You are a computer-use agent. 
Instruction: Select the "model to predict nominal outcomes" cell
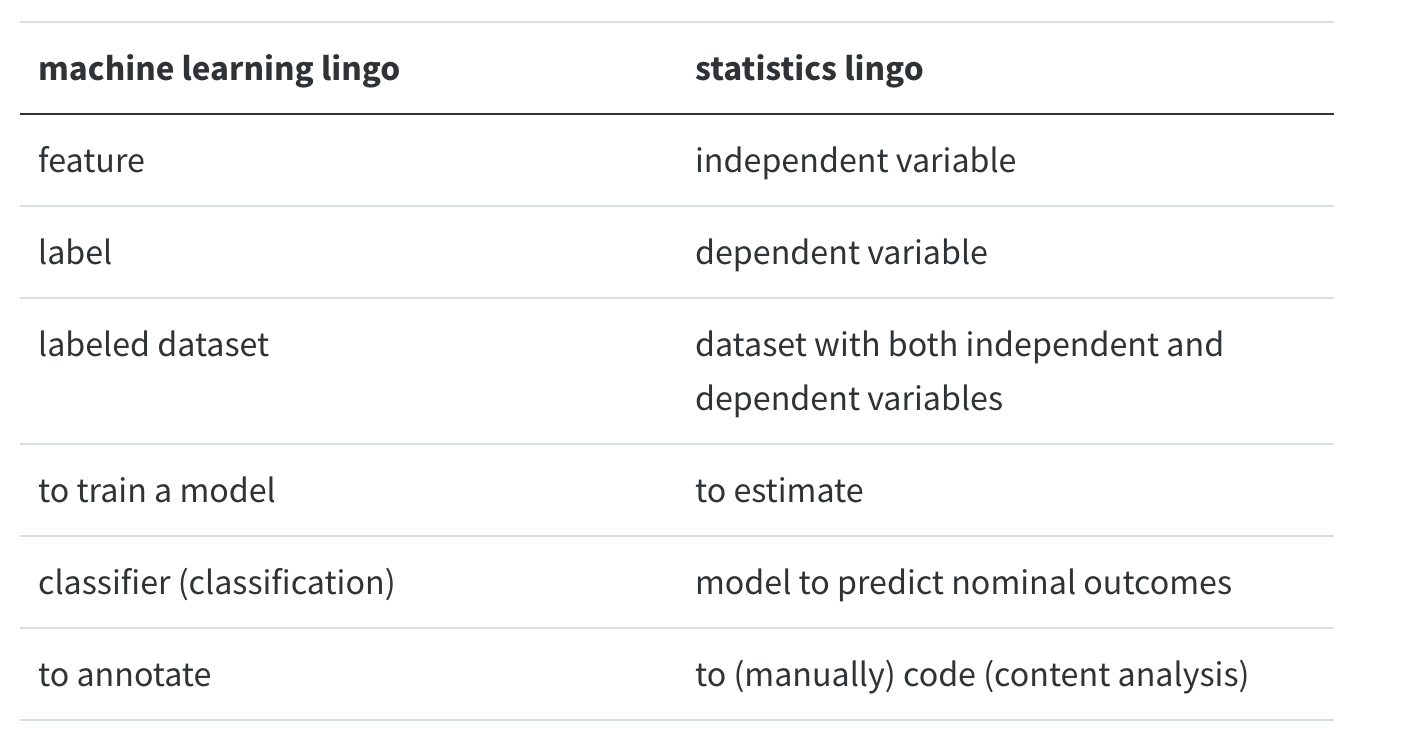pos(963,582)
